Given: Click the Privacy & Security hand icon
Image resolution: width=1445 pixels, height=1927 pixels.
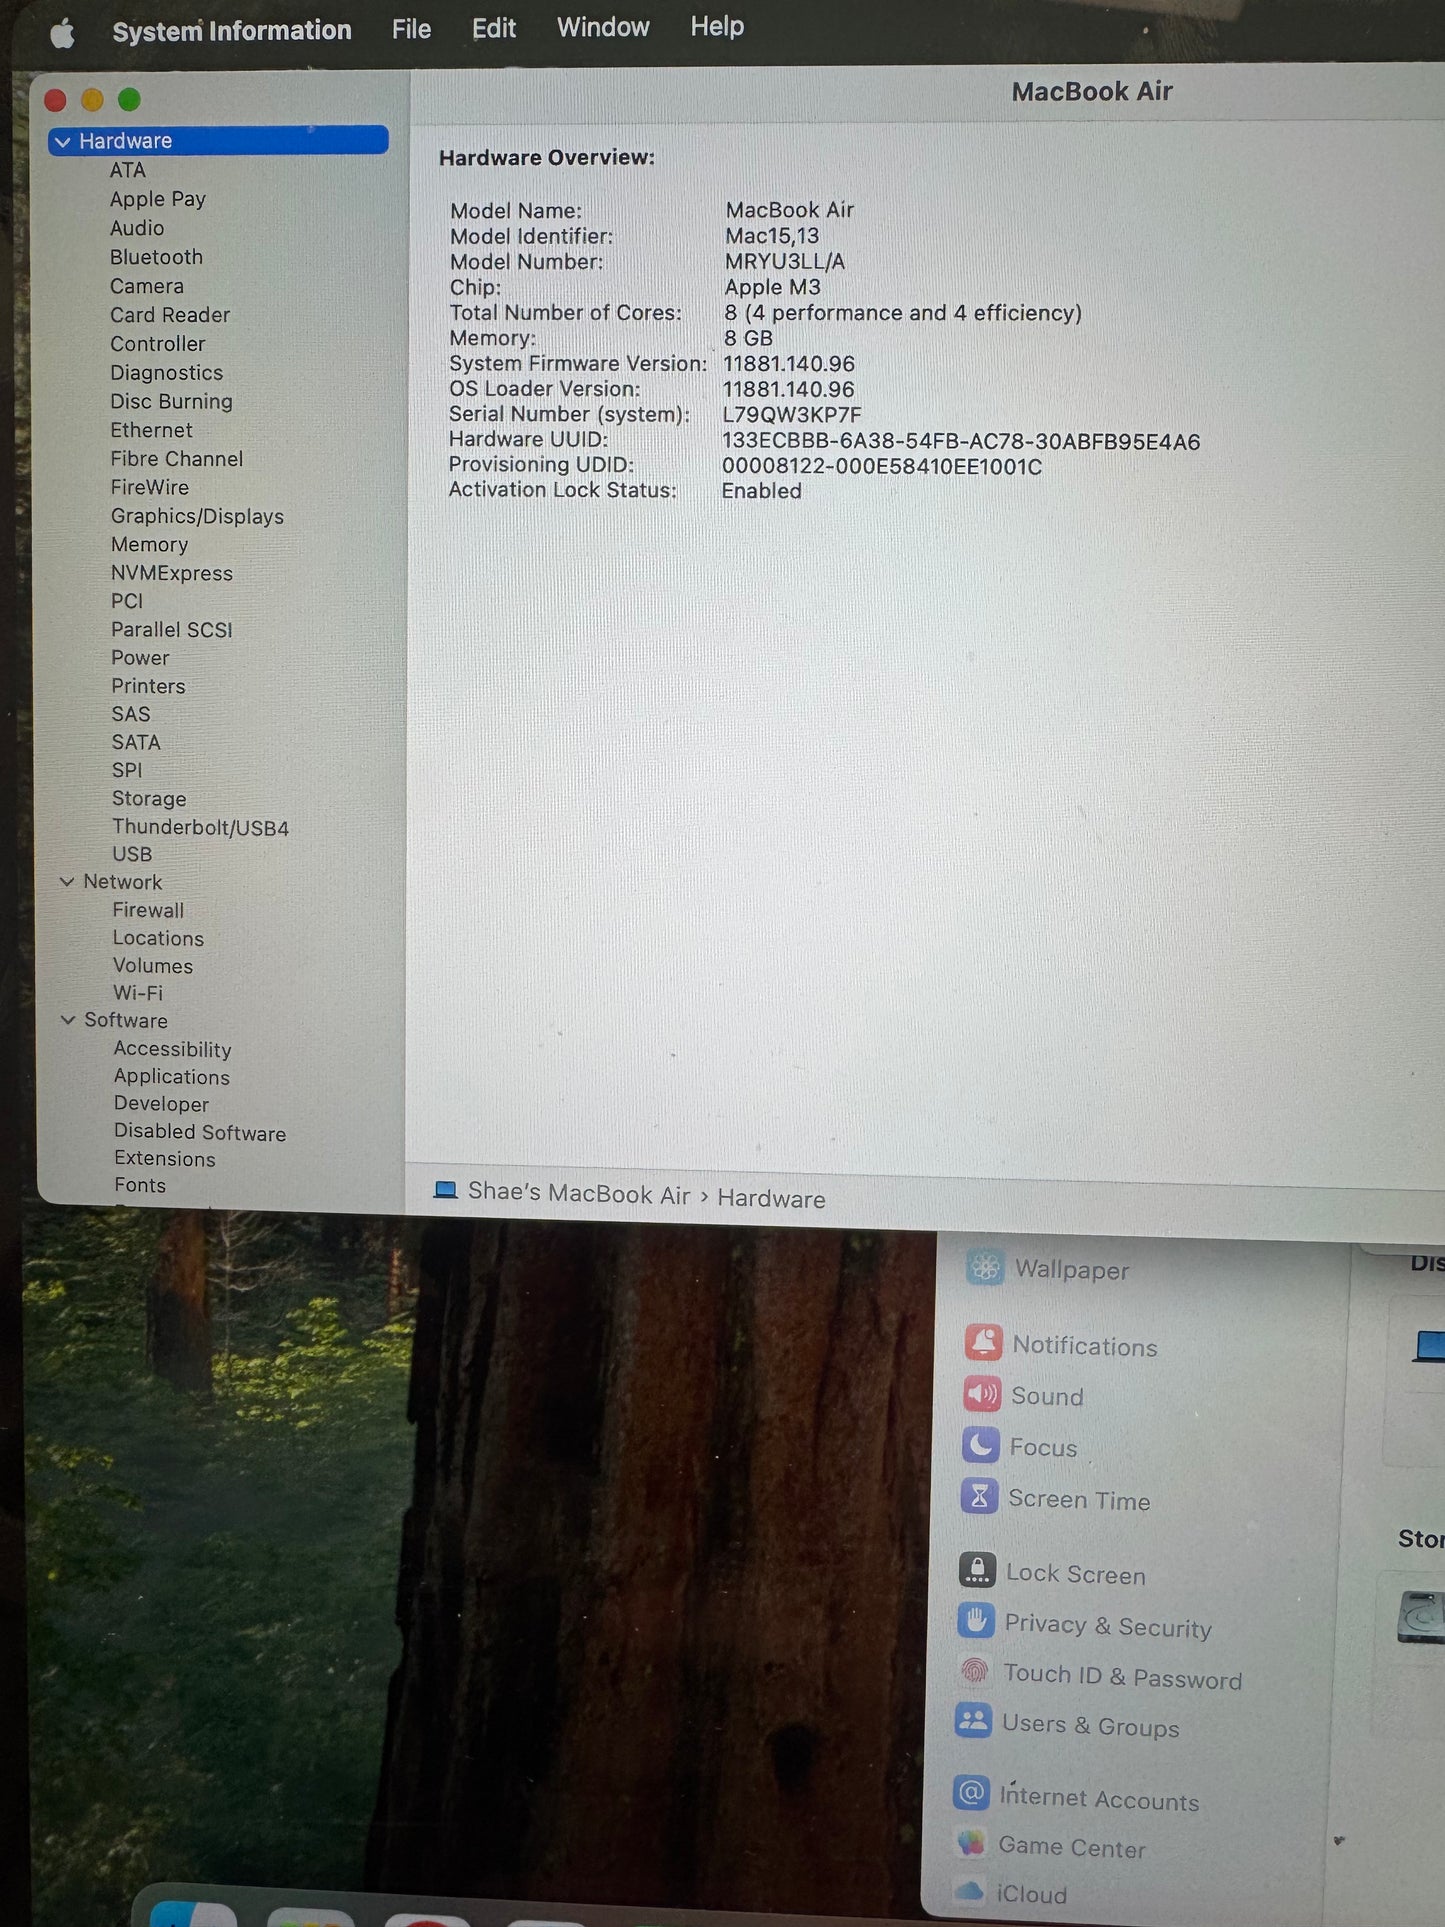Looking at the screenshot, I should pos(976,1621).
